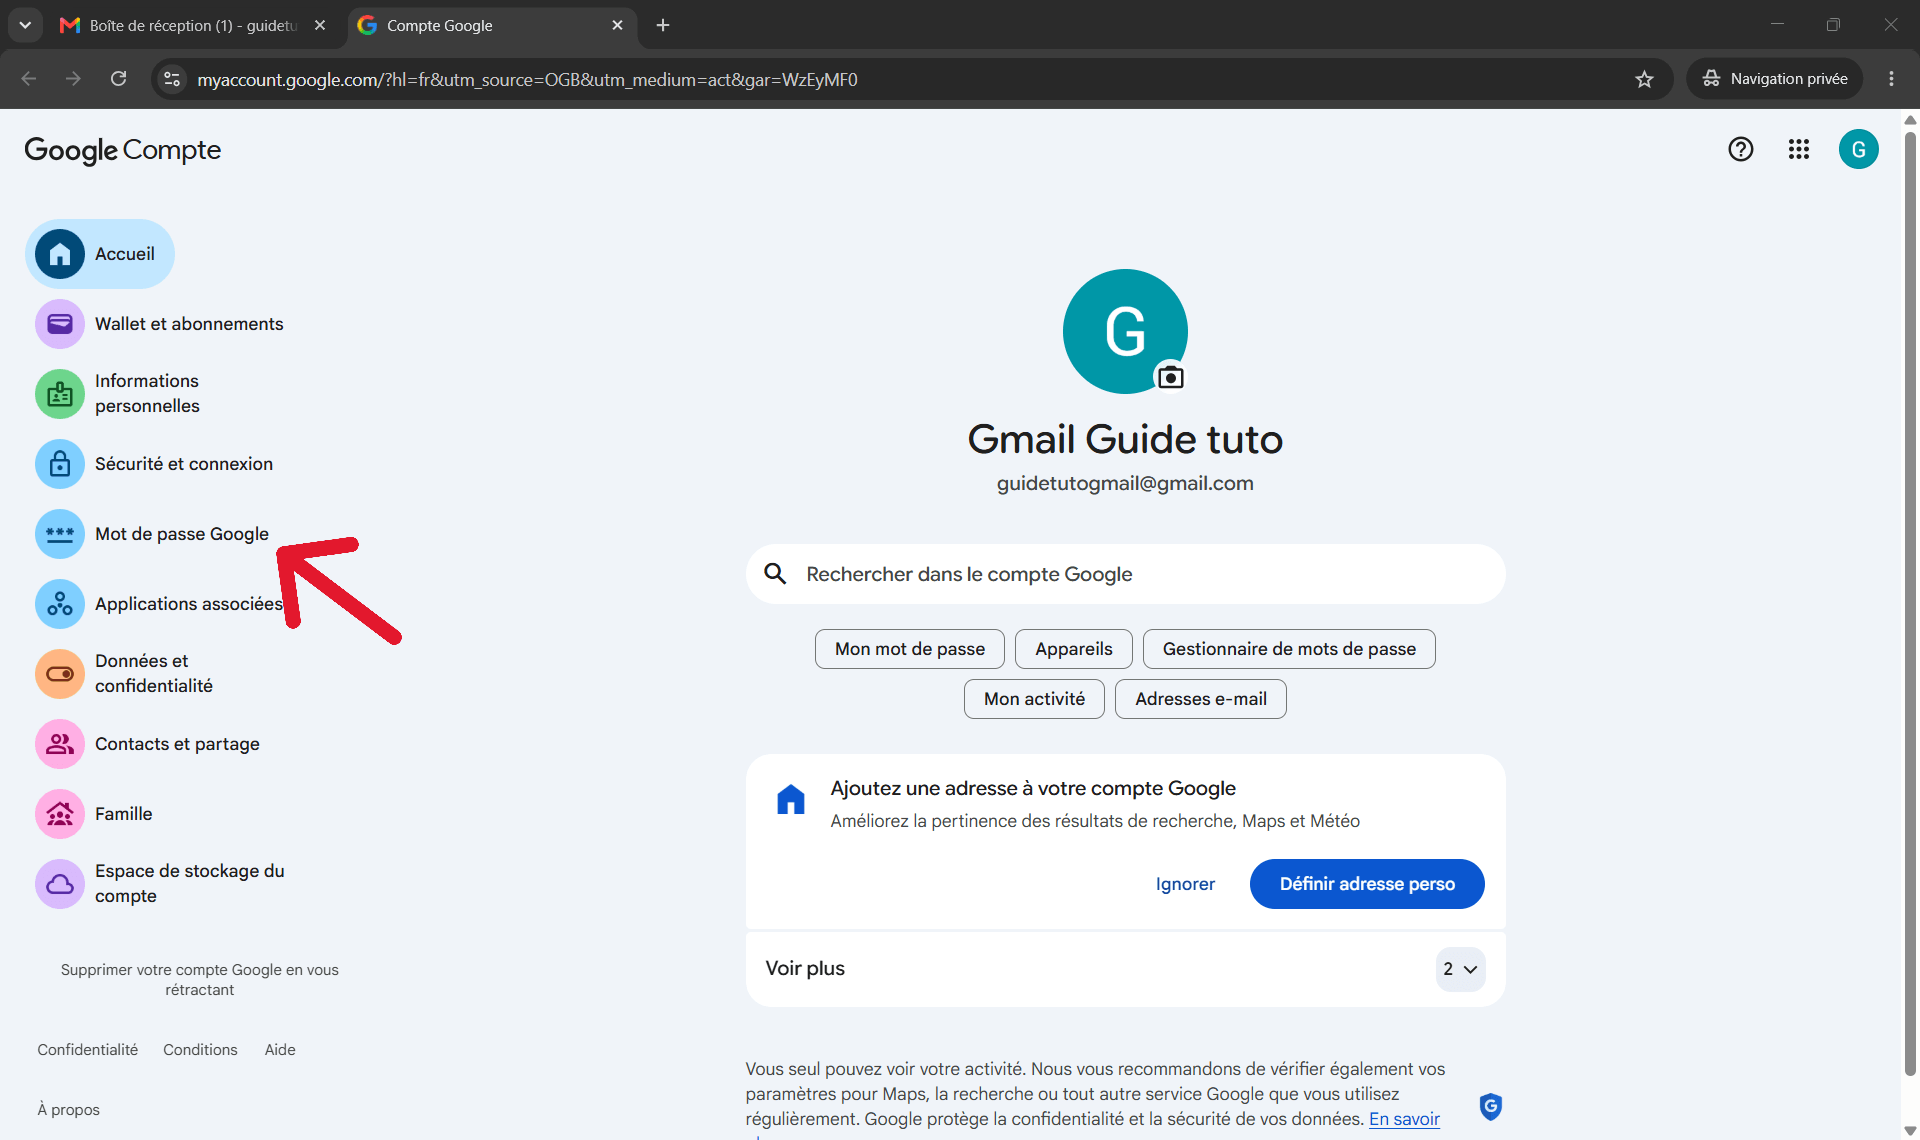
Task: Open Contacts et partage people icon
Action: point(60,744)
